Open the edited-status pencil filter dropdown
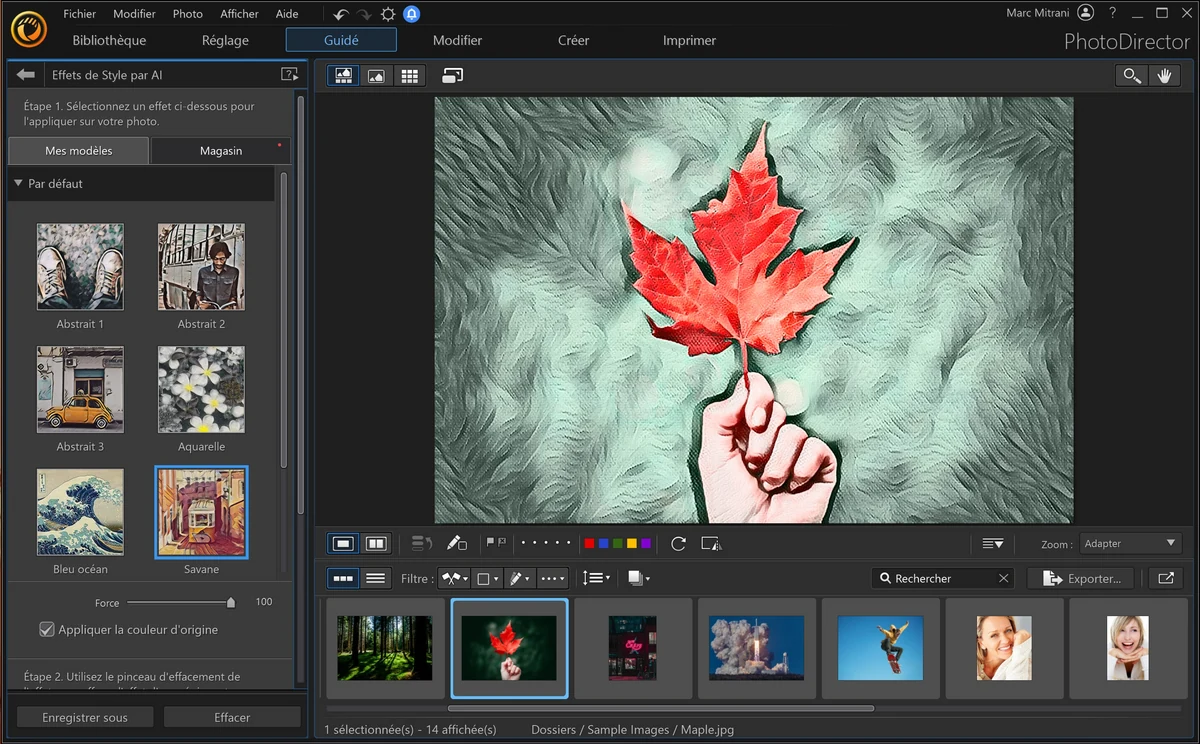The width and height of the screenshot is (1200, 744). point(519,578)
